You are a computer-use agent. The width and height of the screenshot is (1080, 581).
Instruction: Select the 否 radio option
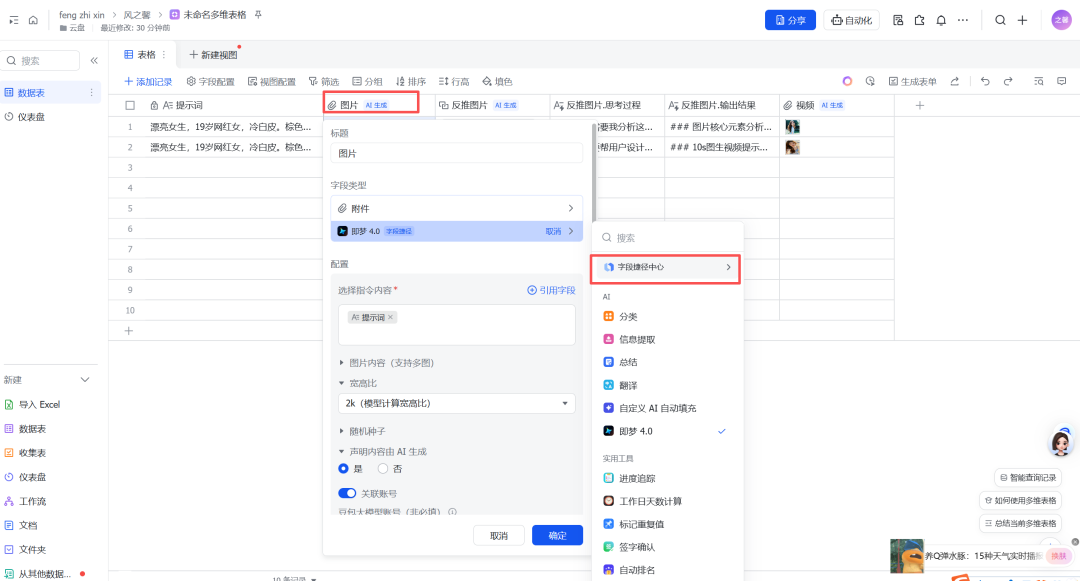point(383,468)
